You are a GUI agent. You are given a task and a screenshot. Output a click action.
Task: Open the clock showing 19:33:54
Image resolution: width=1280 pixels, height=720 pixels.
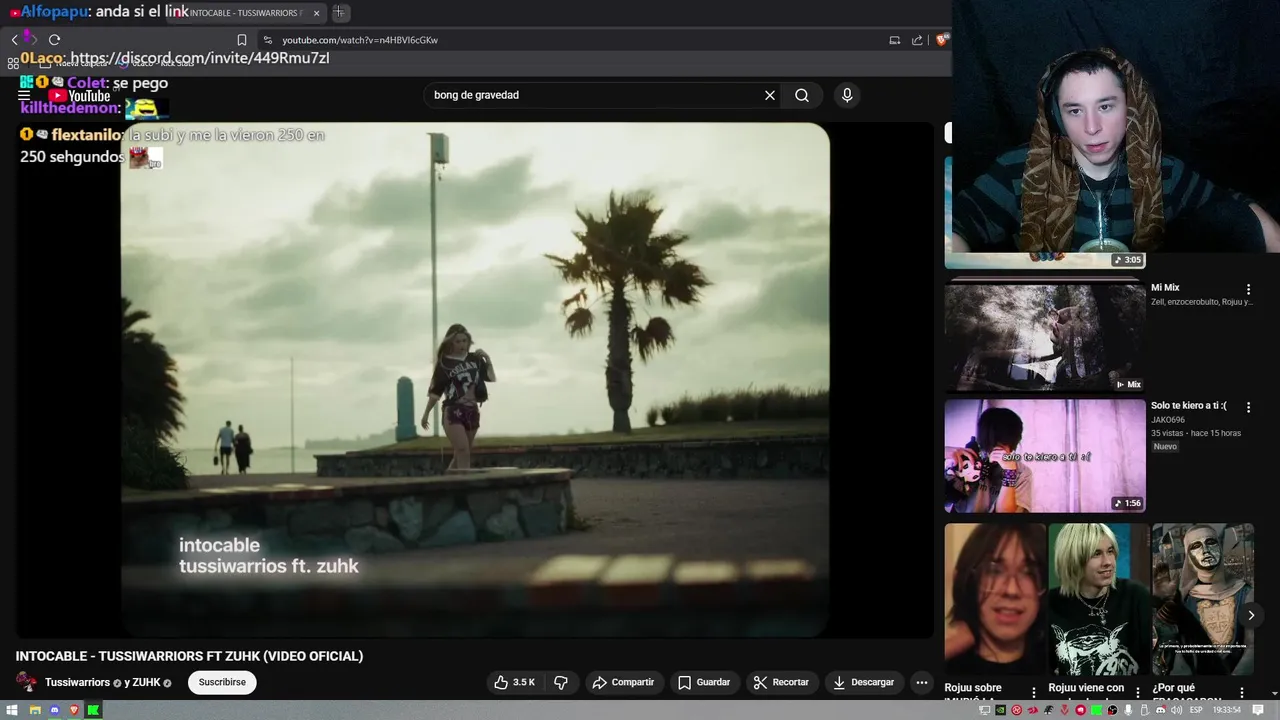coord(1226,710)
